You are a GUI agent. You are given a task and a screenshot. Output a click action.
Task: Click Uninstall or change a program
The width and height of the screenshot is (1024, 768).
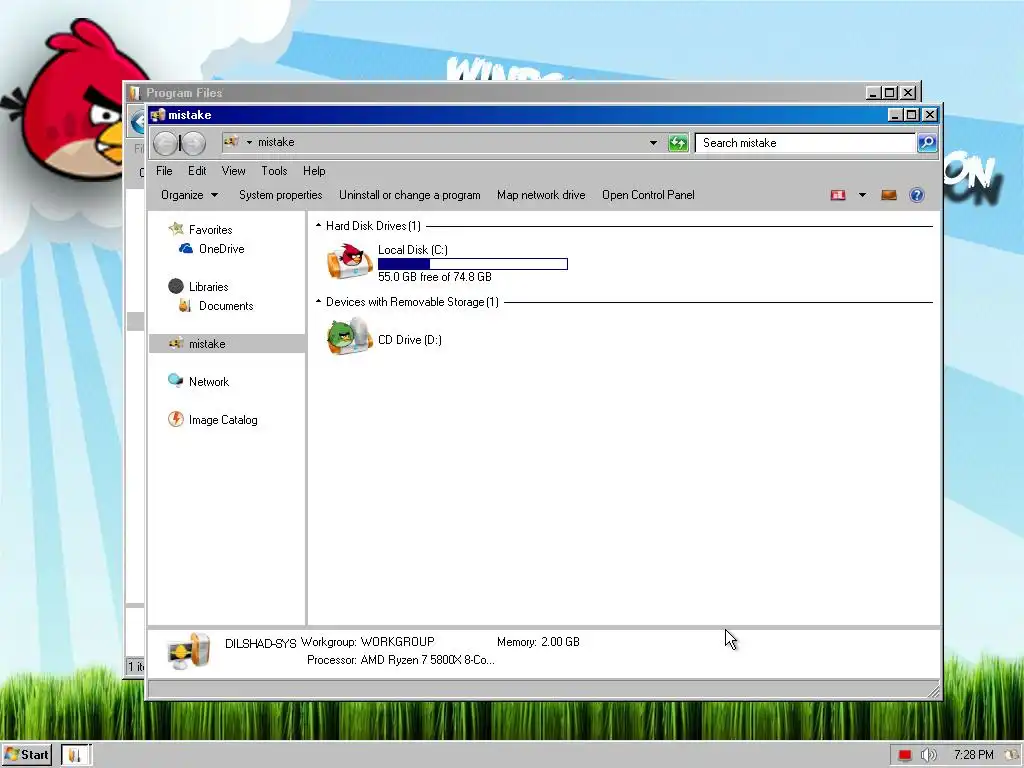[409, 195]
